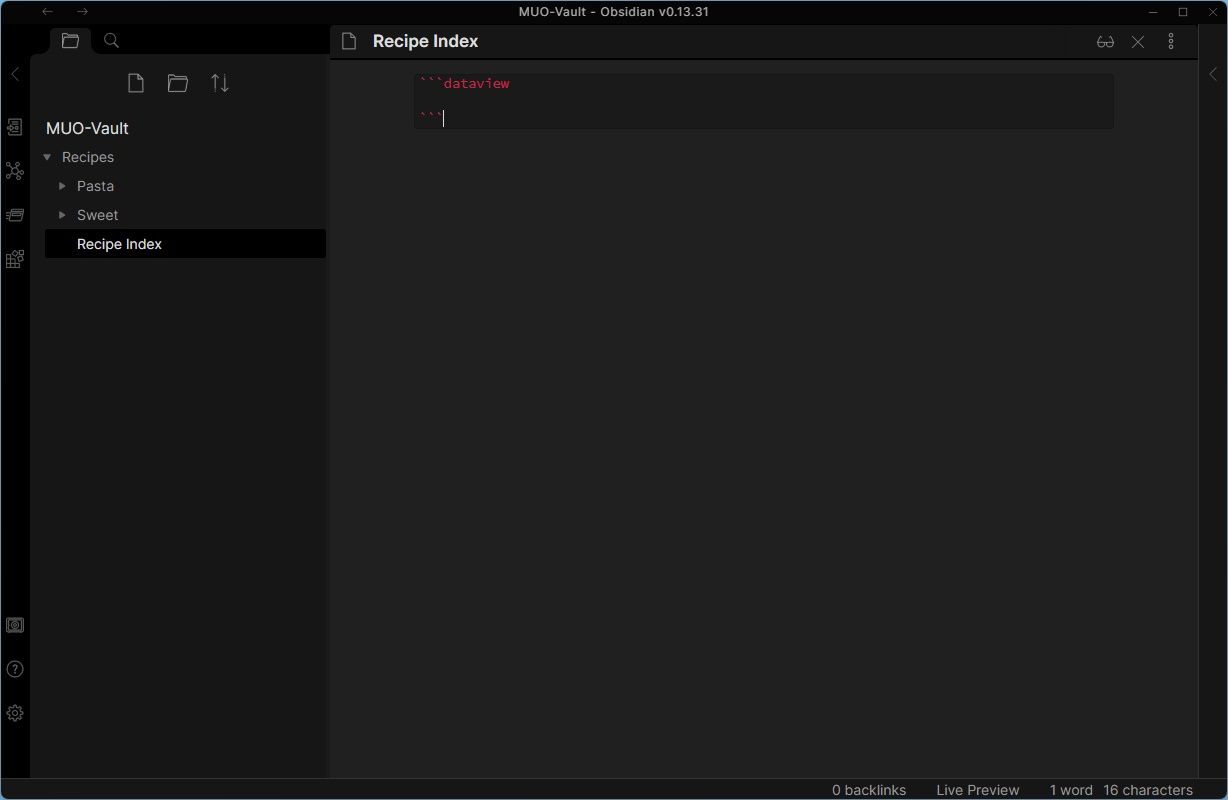Show the 0 backlinks status item
The image size is (1228, 800).
(869, 790)
